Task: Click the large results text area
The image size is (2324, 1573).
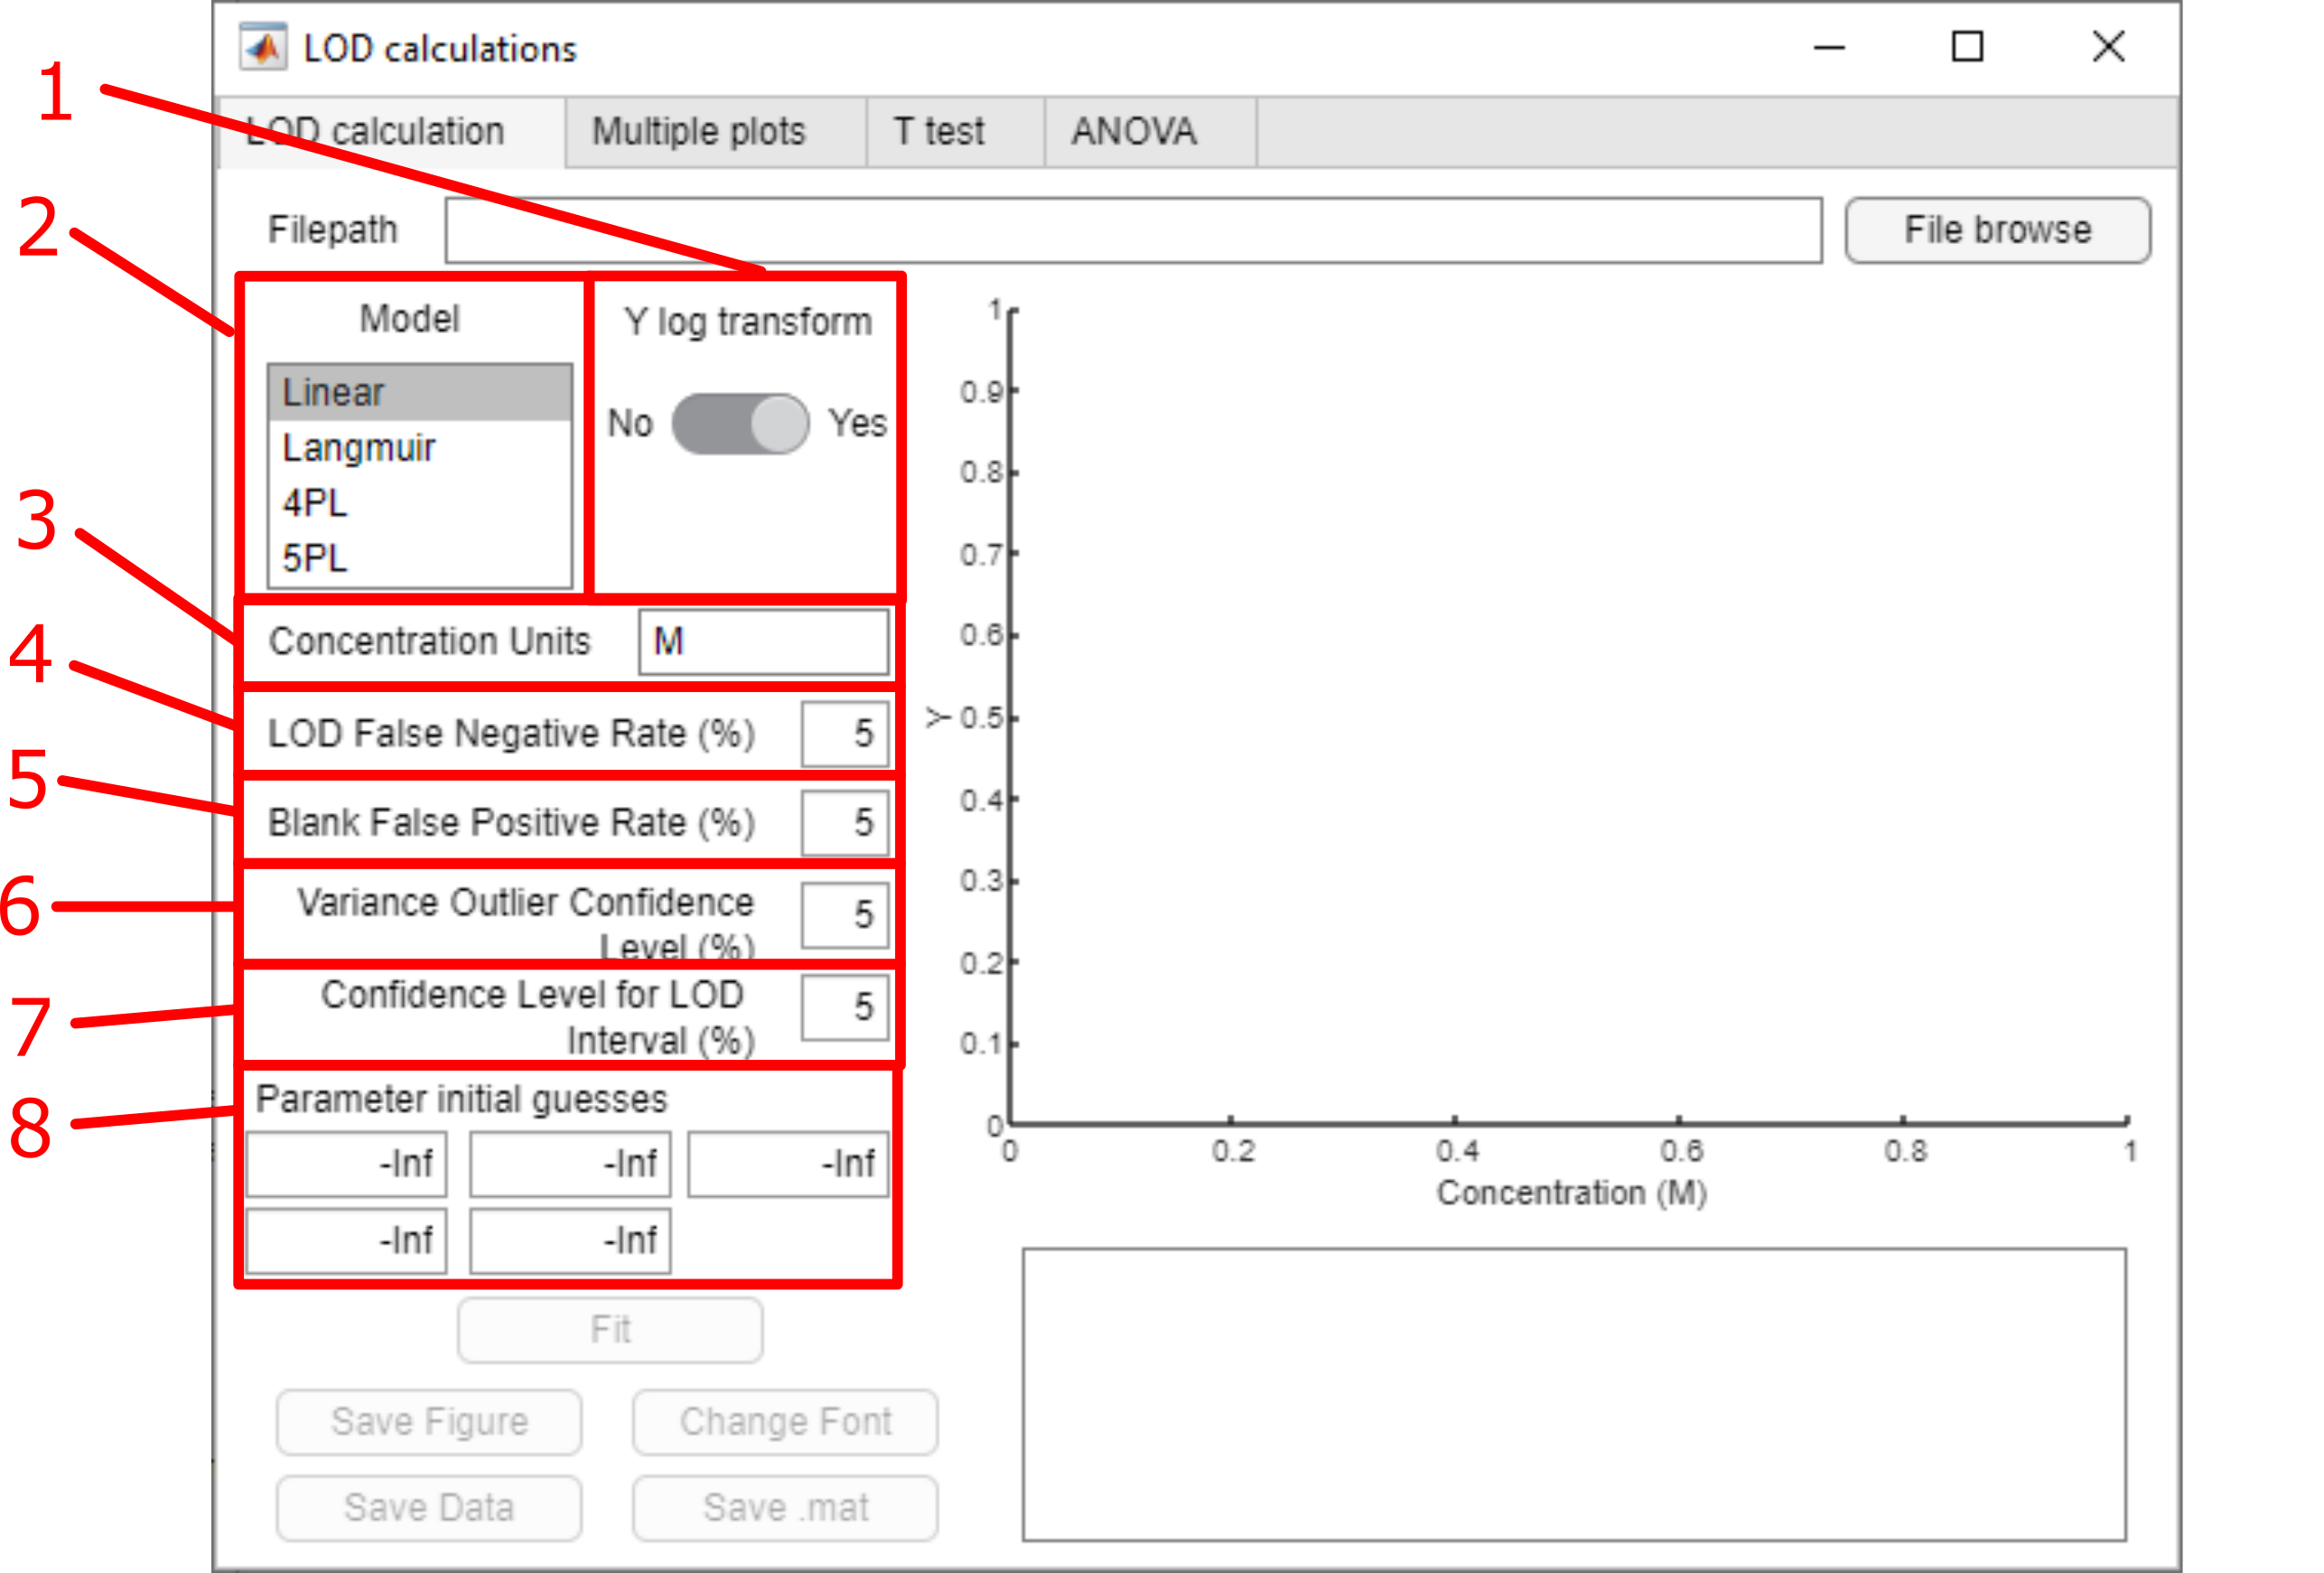Action: [x=1573, y=1395]
